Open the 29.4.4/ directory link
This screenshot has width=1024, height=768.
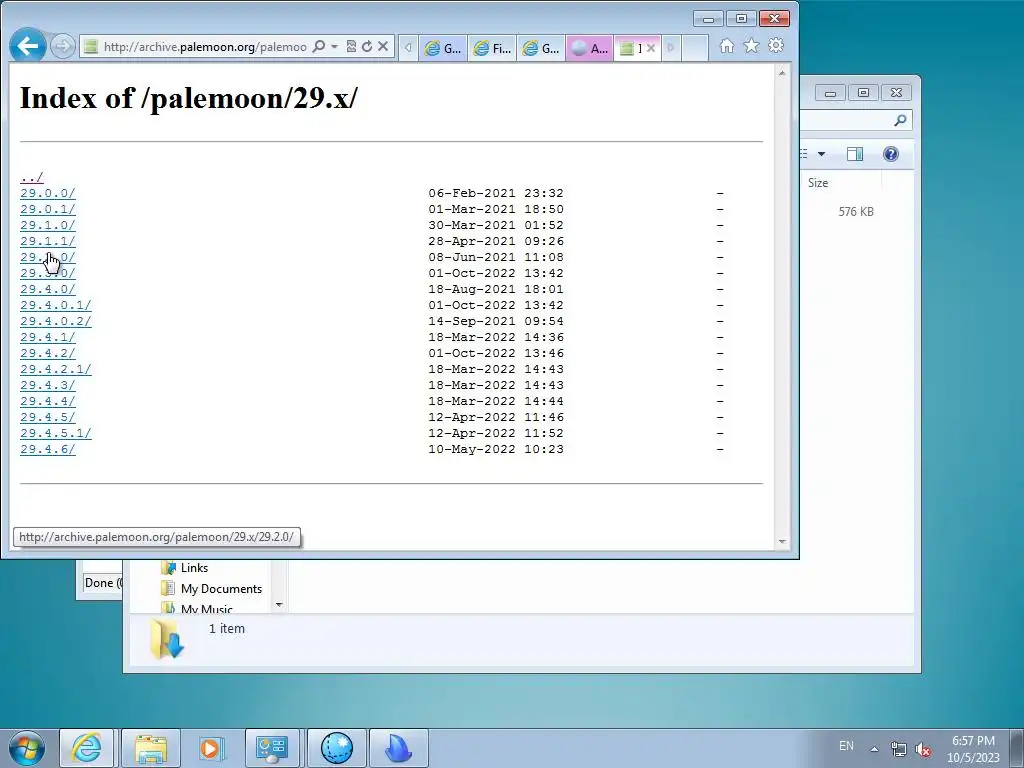pyautogui.click(x=48, y=401)
